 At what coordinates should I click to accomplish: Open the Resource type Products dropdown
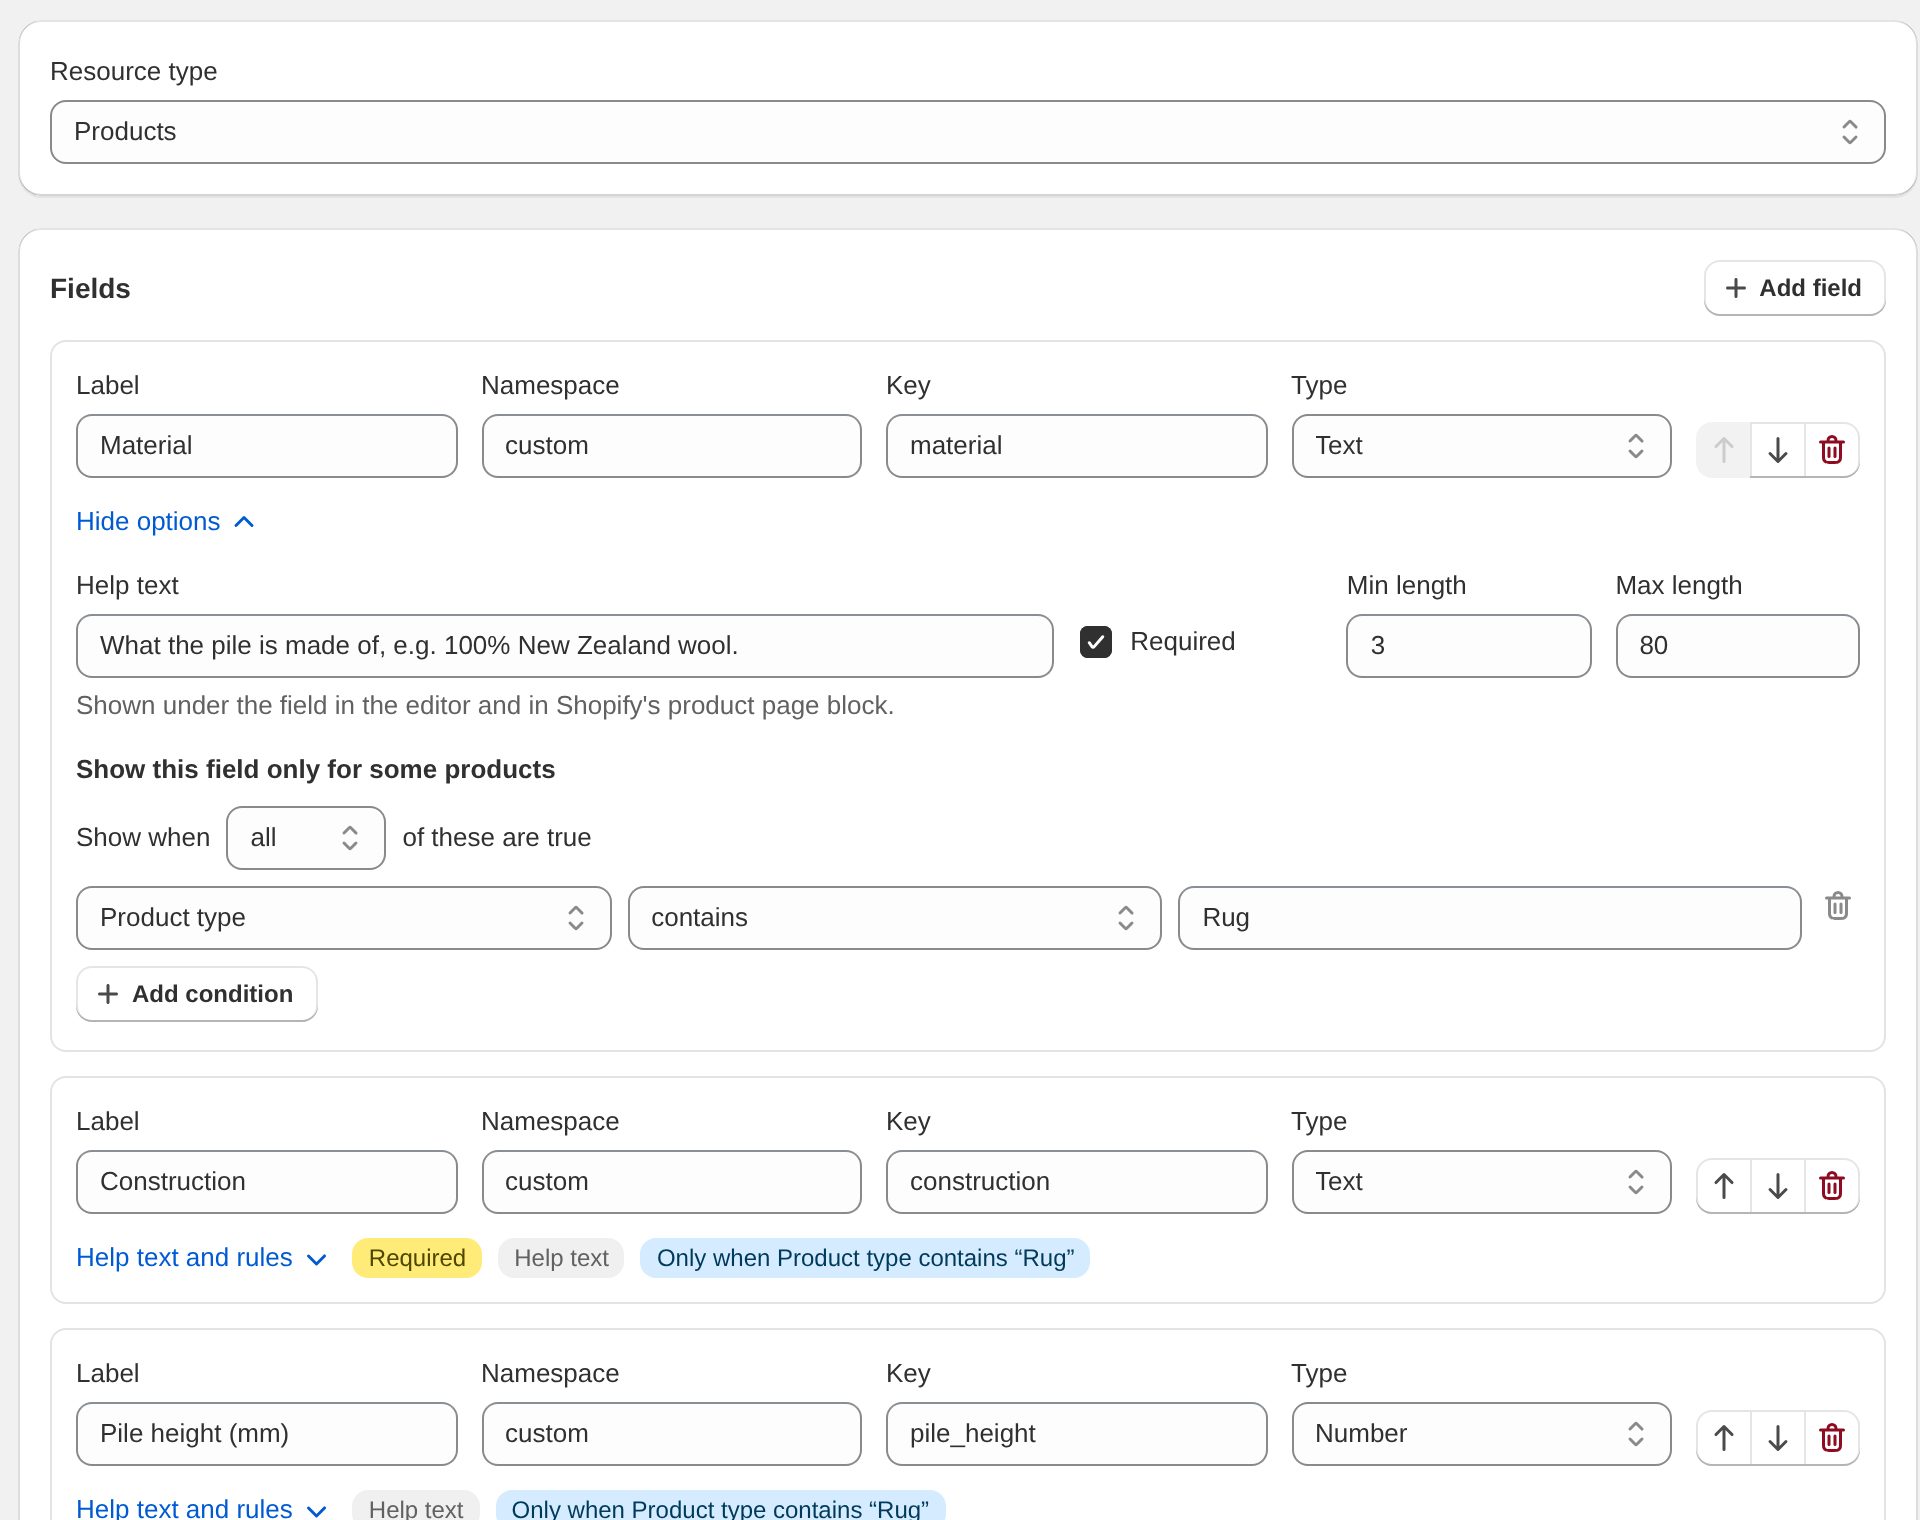click(x=967, y=132)
